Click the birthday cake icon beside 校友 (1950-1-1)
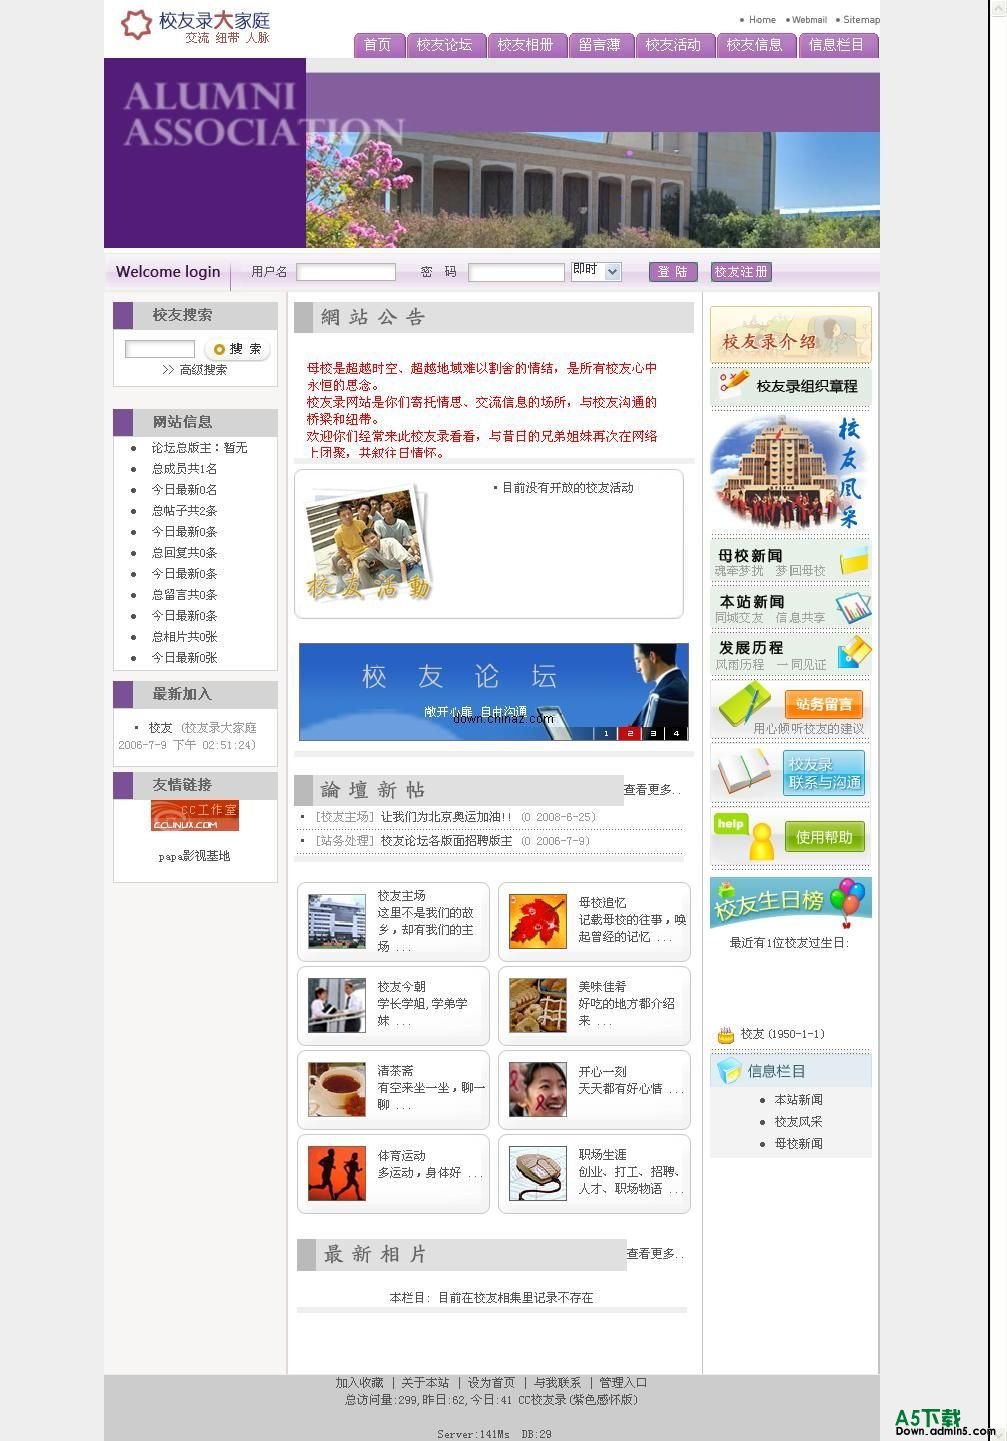 point(727,1034)
